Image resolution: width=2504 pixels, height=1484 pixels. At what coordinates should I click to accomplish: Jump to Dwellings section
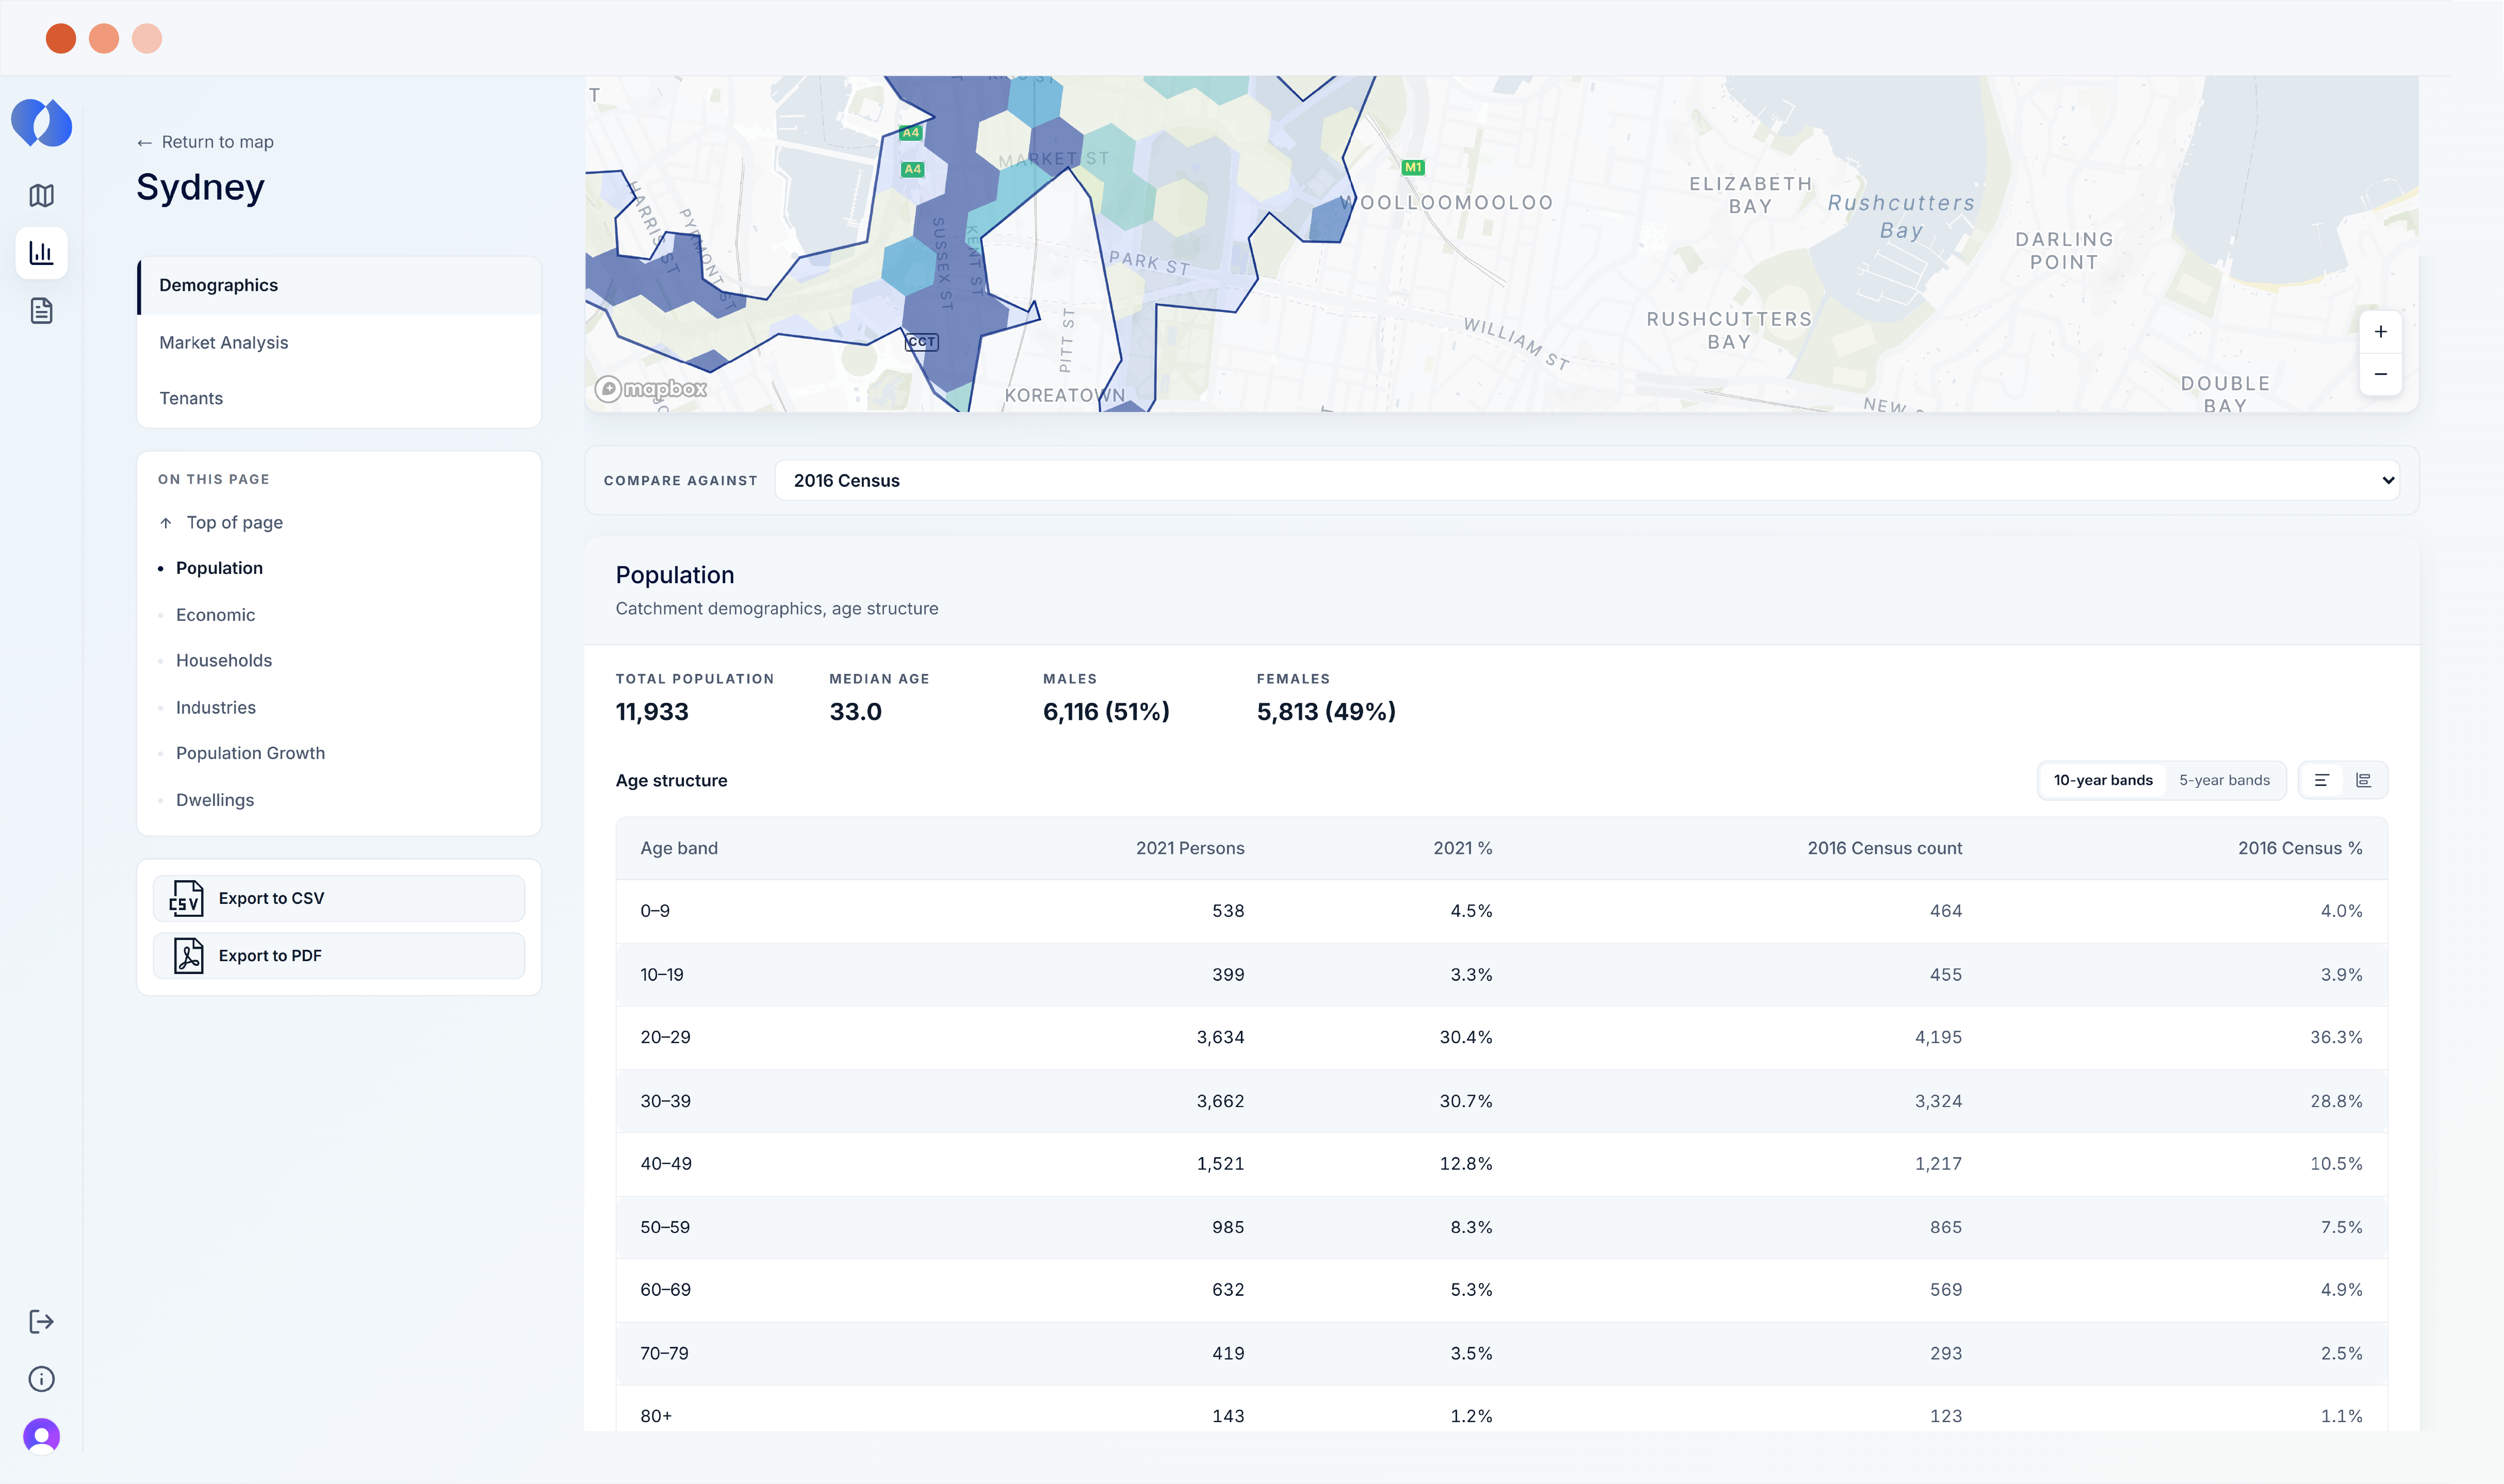pyautogui.click(x=215, y=800)
